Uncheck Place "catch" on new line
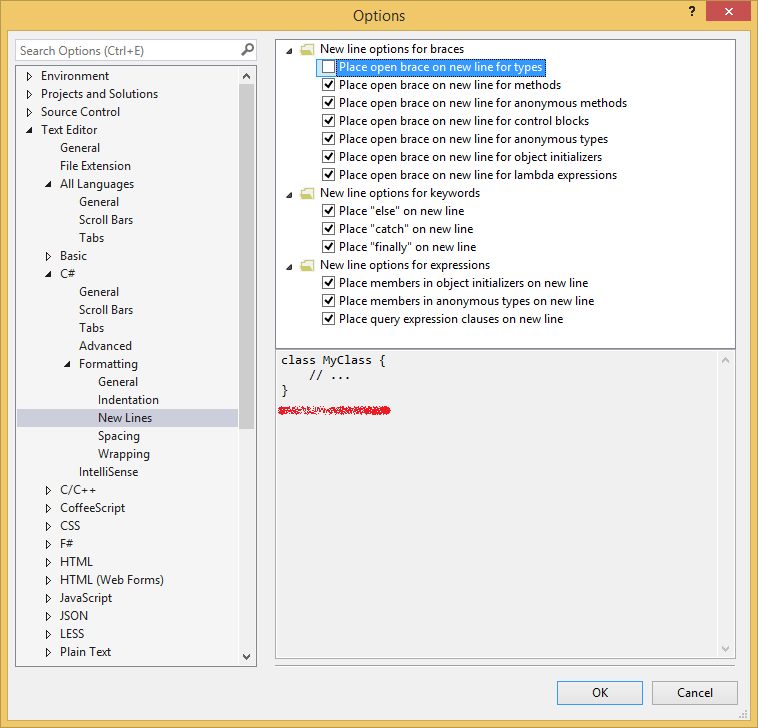The height and width of the screenshot is (728, 758). coord(328,229)
